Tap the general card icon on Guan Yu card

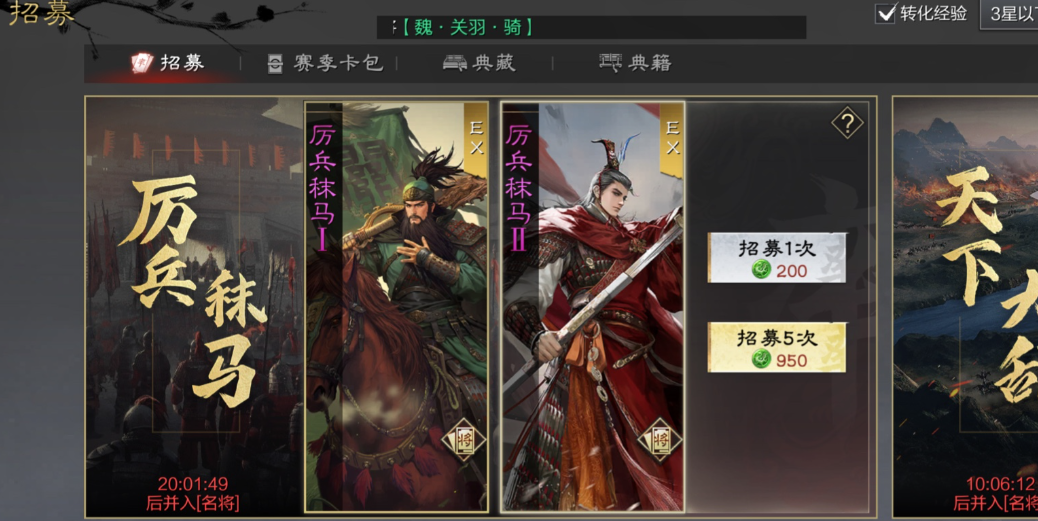point(463,440)
